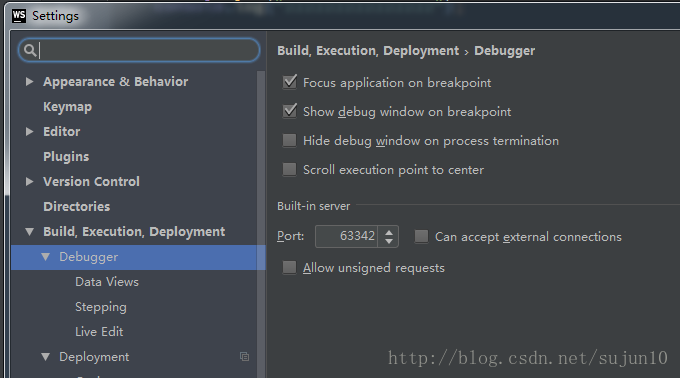
Task: Open the Keymap settings page
Action: pyautogui.click(x=67, y=107)
